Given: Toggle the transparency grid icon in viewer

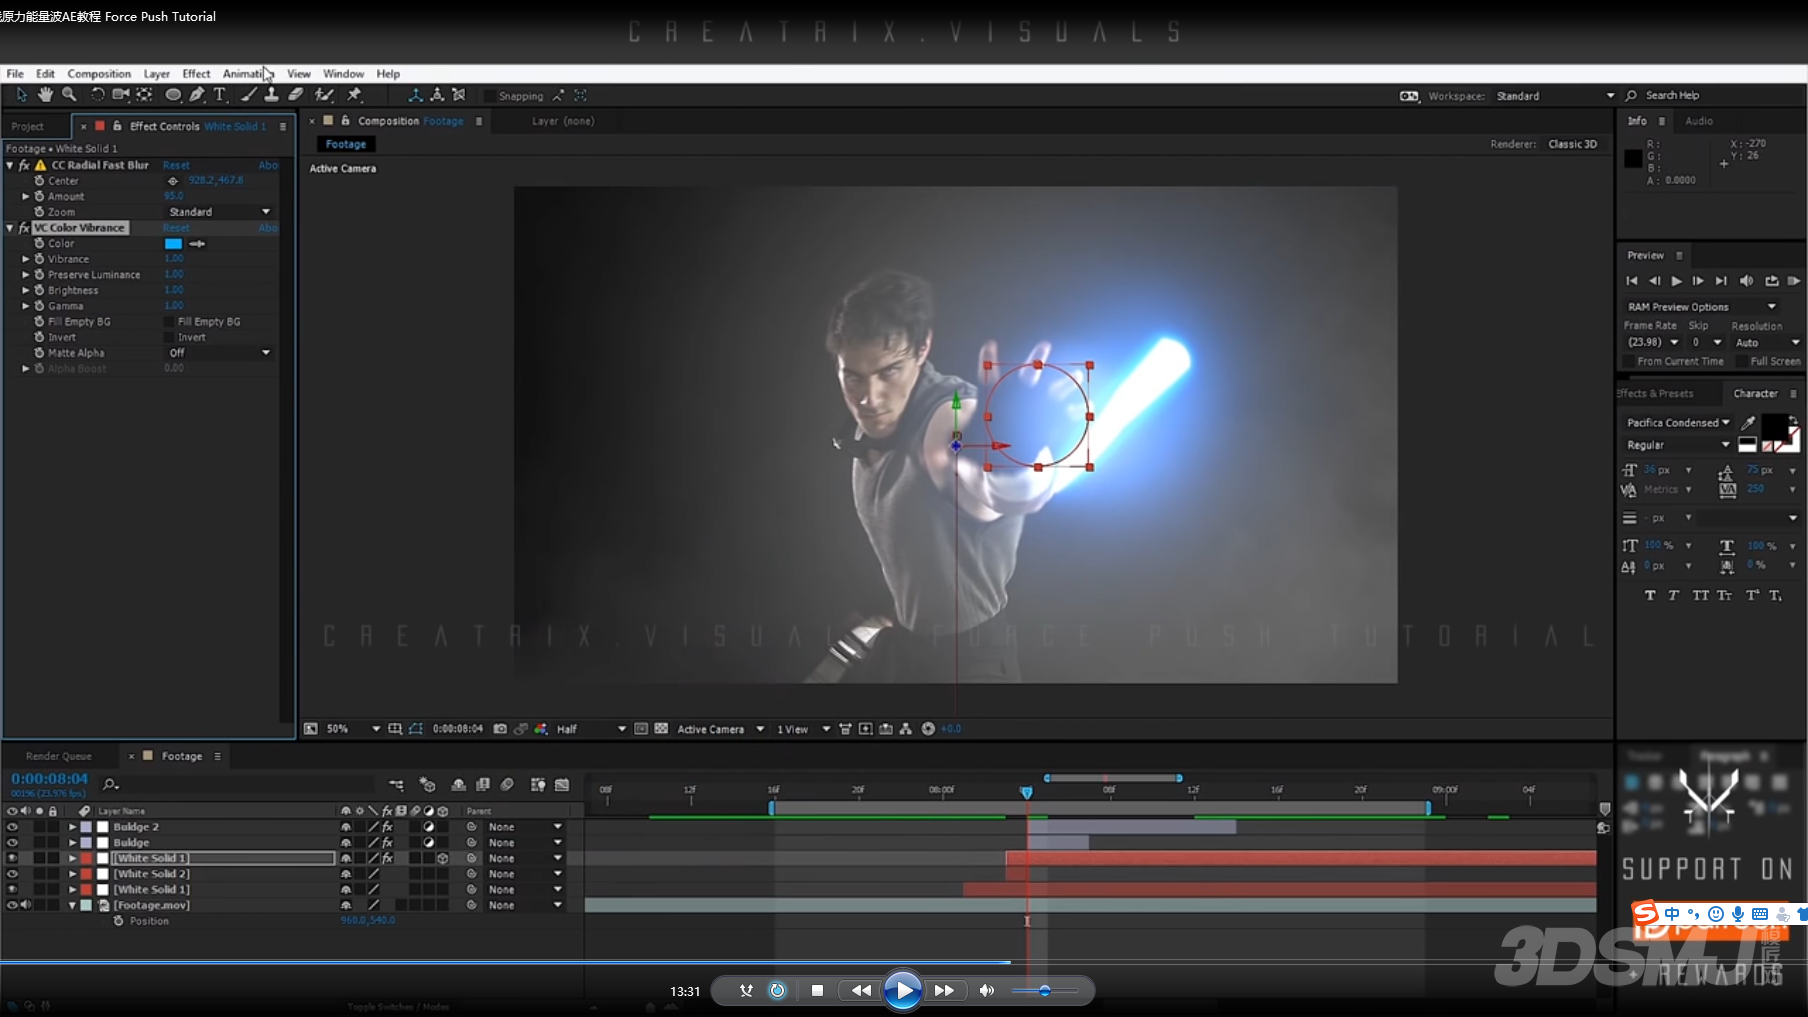Looking at the screenshot, I should (x=661, y=729).
